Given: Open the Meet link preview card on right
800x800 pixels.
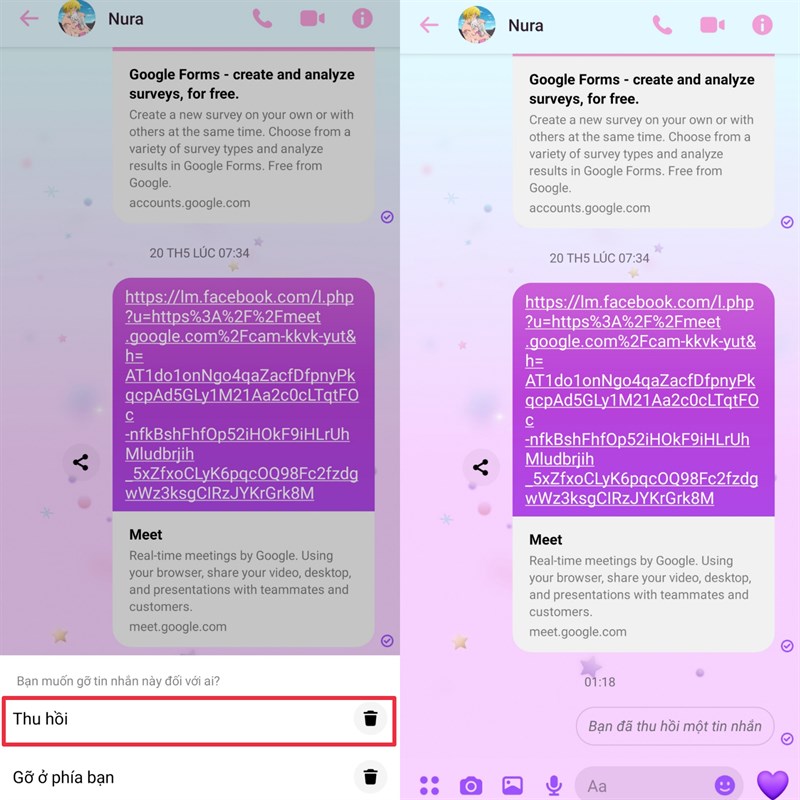Looking at the screenshot, I should click(x=643, y=585).
